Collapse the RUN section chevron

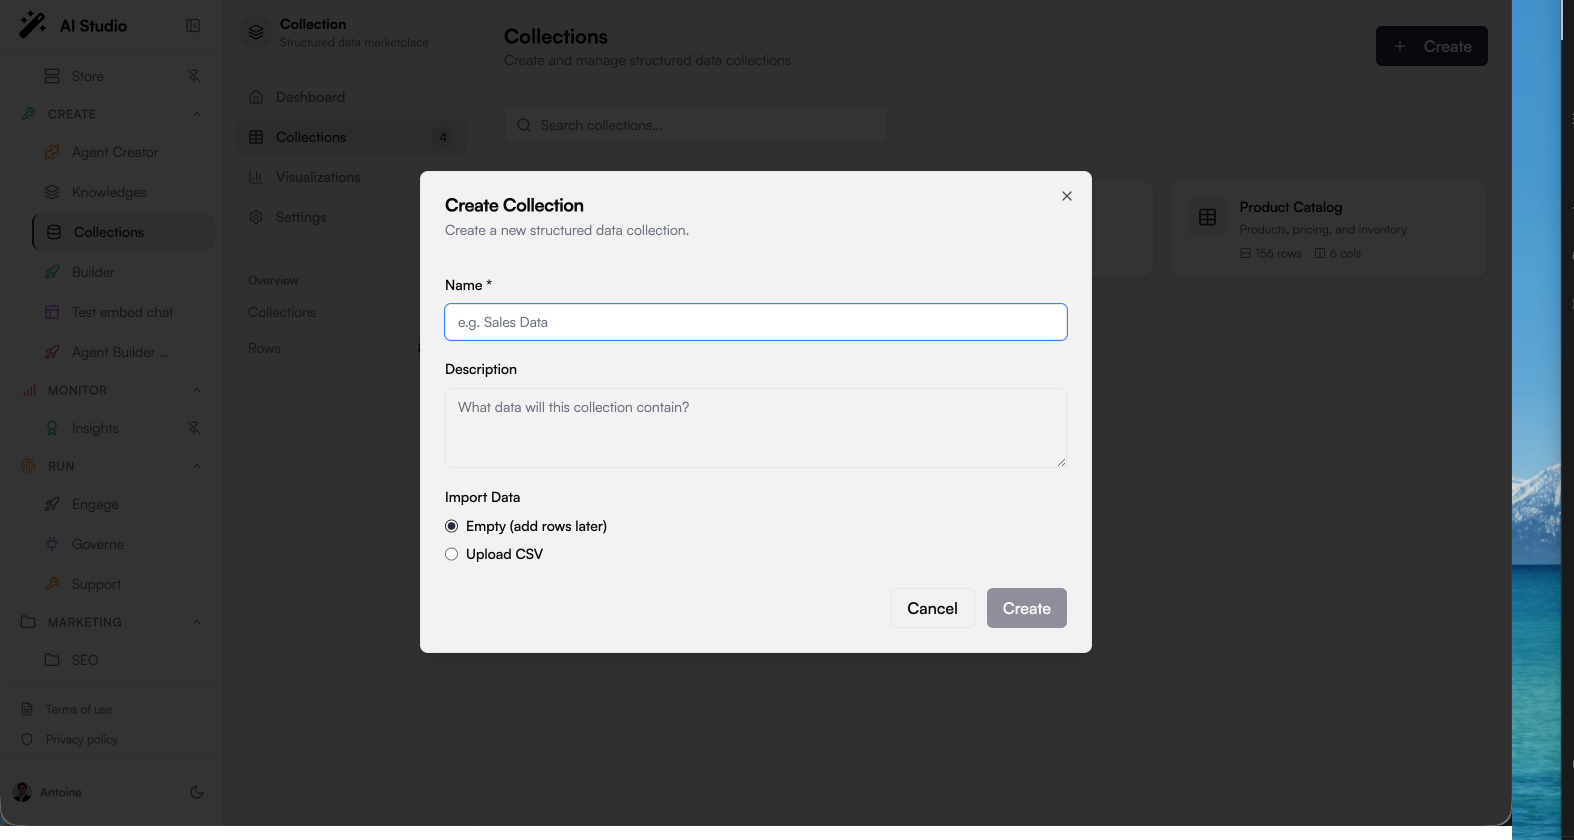[x=197, y=466]
